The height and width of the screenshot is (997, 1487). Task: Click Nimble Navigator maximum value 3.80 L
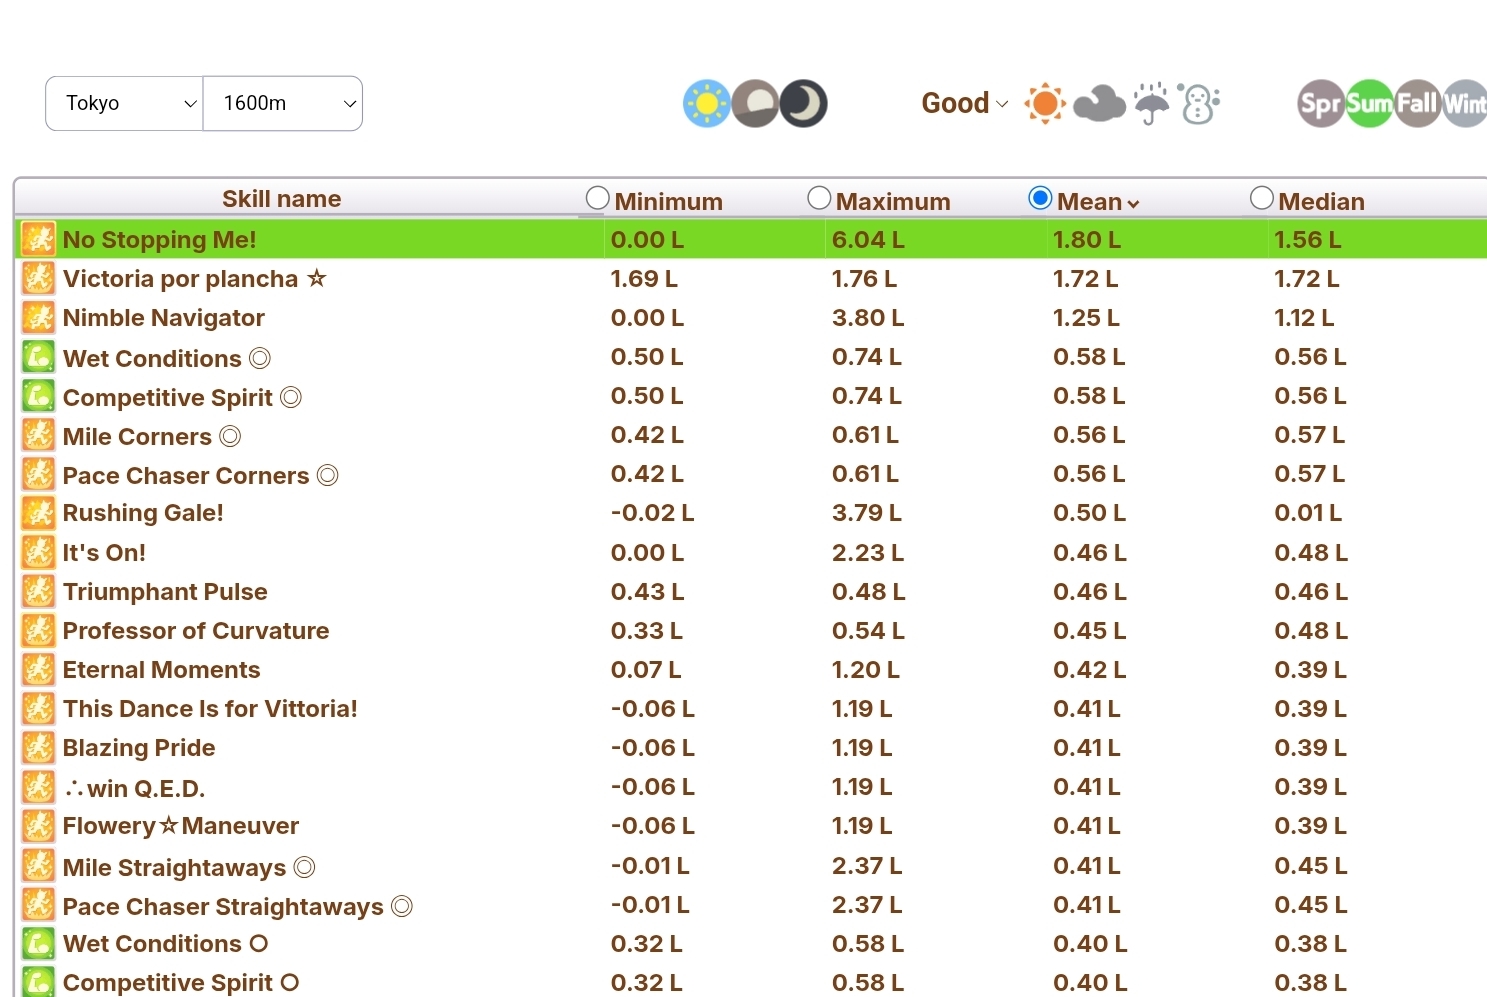[x=868, y=317]
